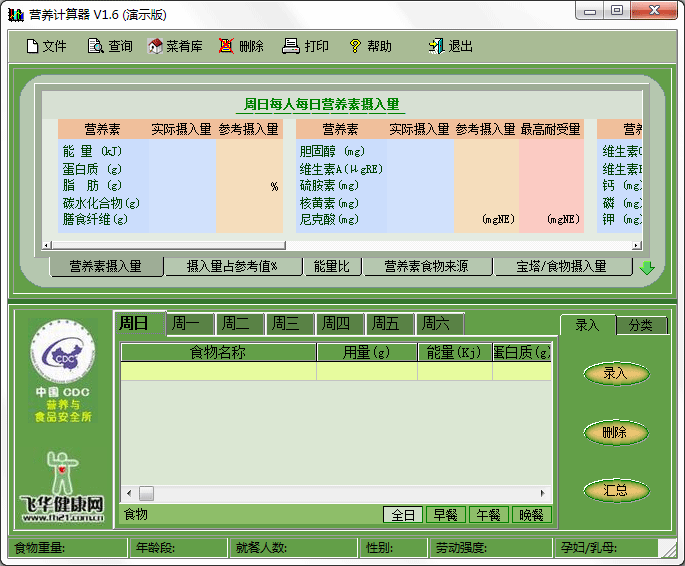Click the 文件 document icon in toolbar

click(32, 46)
